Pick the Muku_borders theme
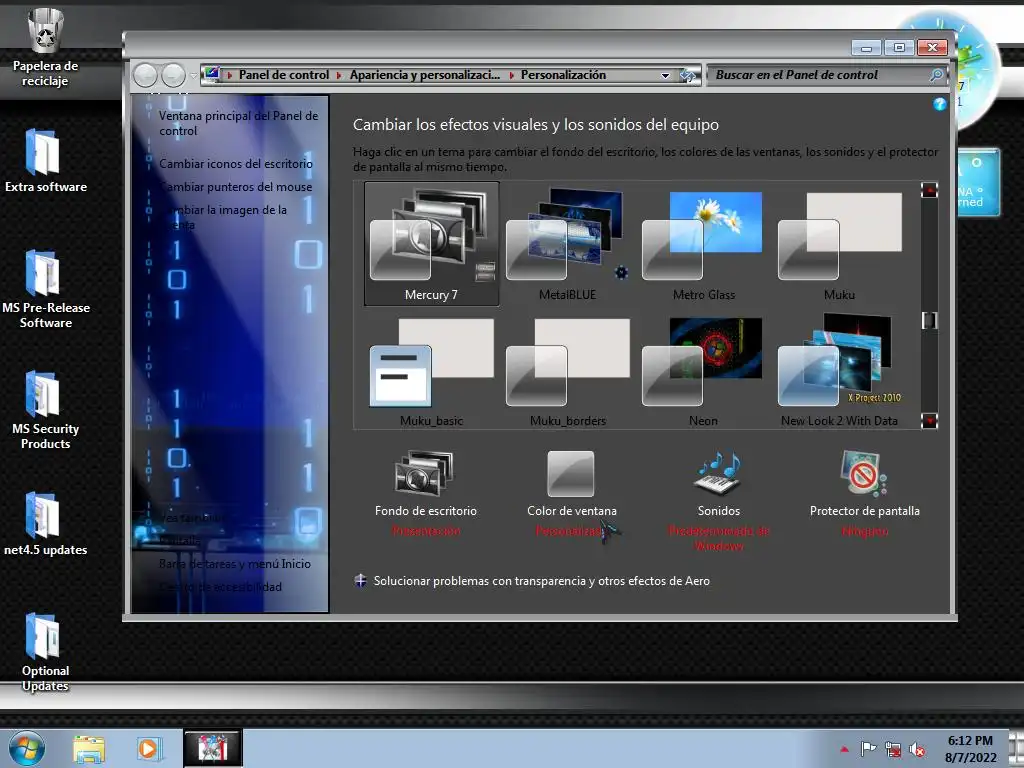The height and width of the screenshot is (768, 1024). [x=568, y=372]
